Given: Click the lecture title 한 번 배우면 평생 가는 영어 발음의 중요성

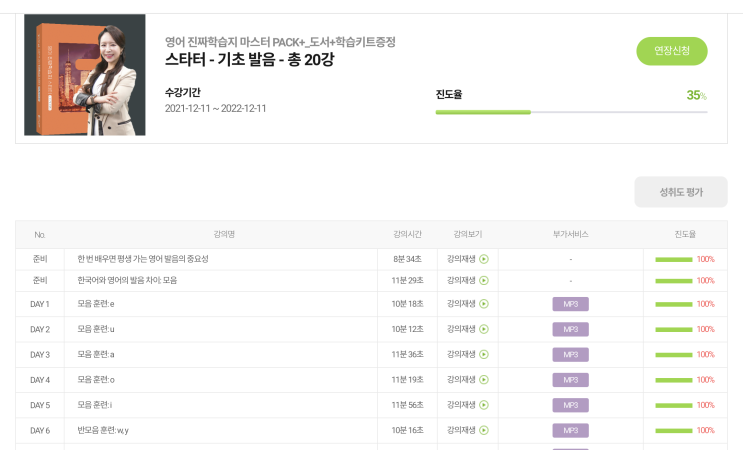Looking at the screenshot, I should click(143, 259).
